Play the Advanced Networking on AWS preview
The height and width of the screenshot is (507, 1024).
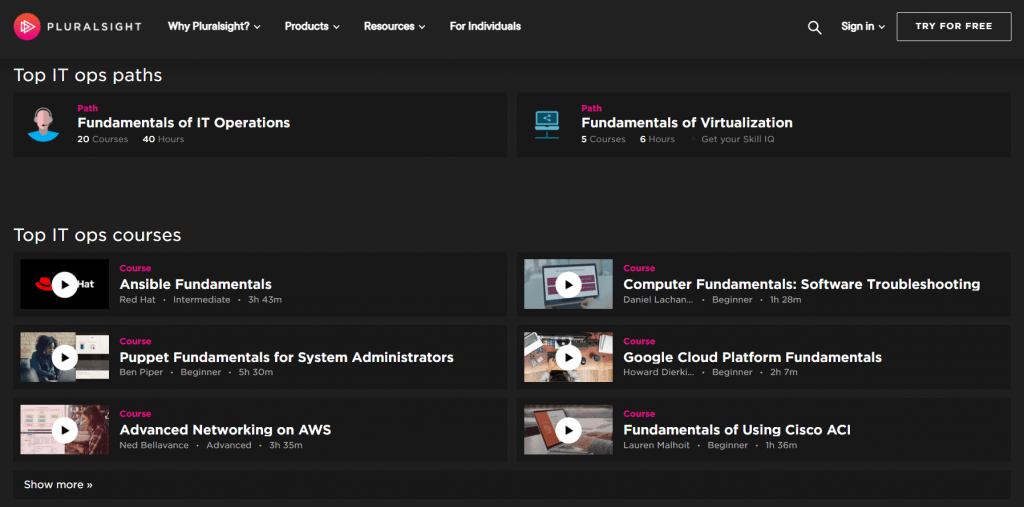(64, 430)
